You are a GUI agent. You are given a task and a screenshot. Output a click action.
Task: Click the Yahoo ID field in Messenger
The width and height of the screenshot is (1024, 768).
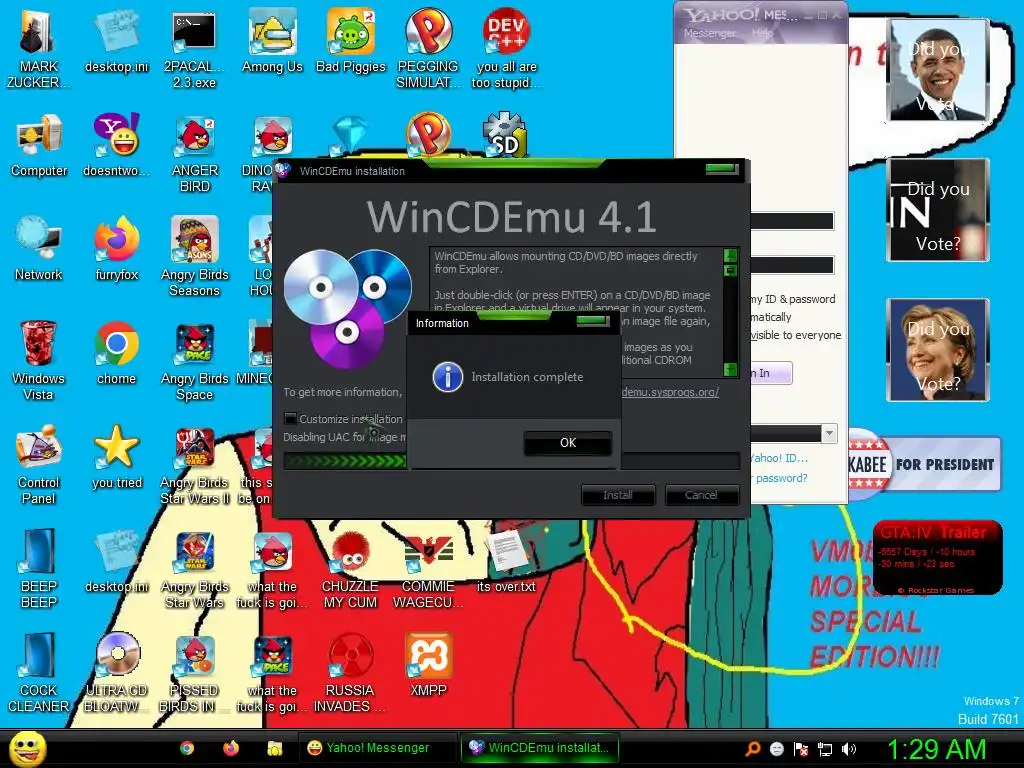(x=792, y=221)
